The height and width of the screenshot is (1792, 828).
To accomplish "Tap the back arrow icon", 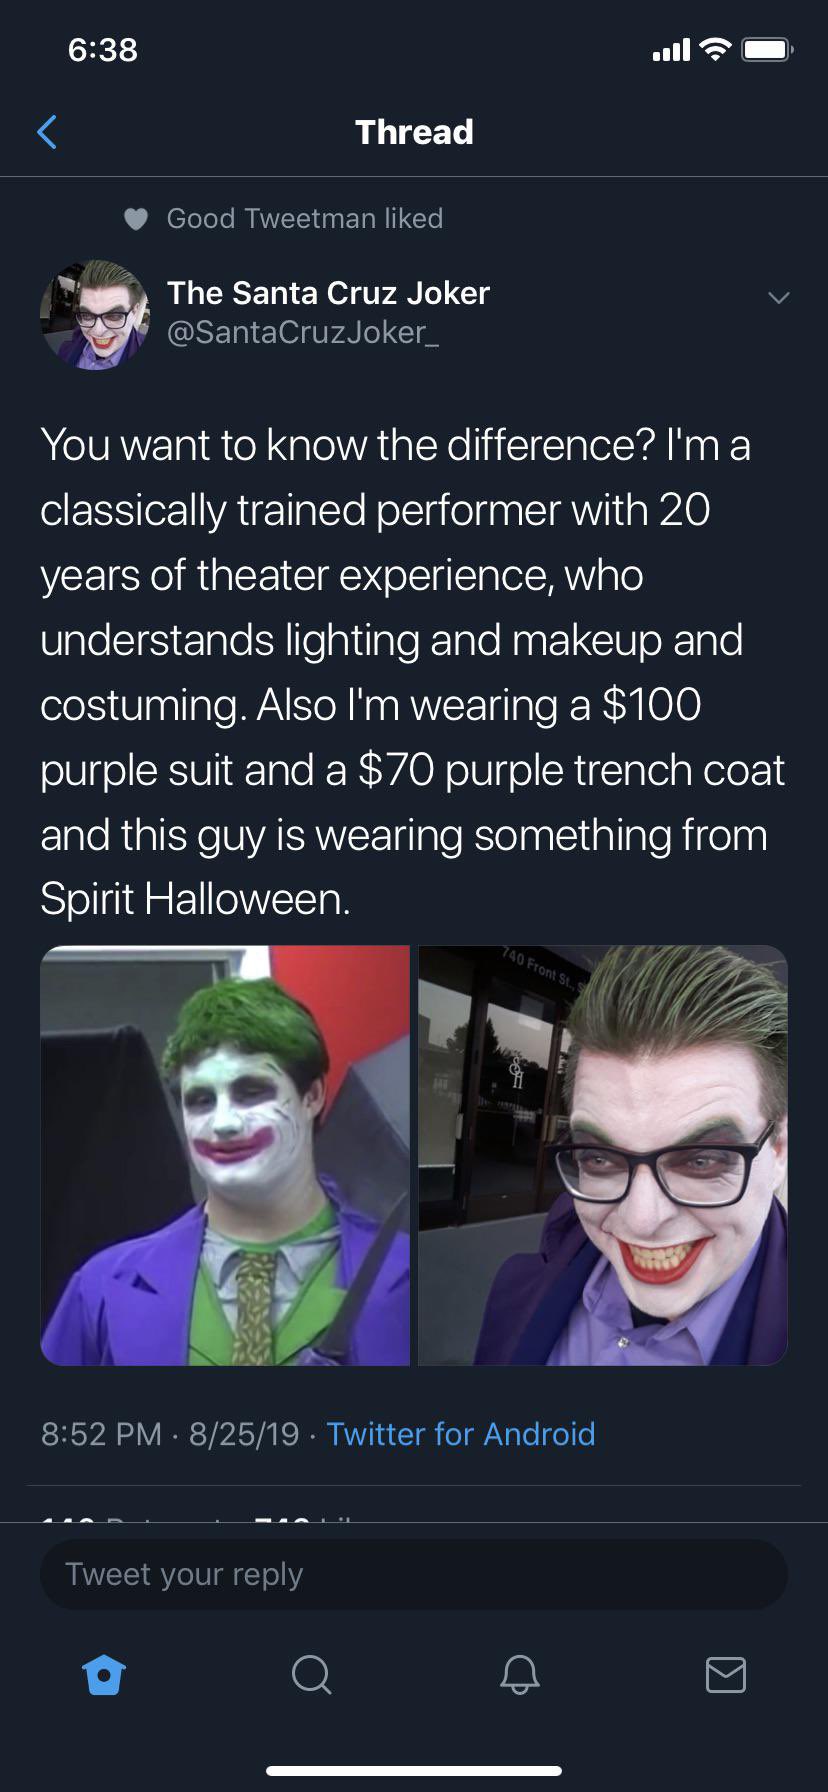I will [x=47, y=132].
